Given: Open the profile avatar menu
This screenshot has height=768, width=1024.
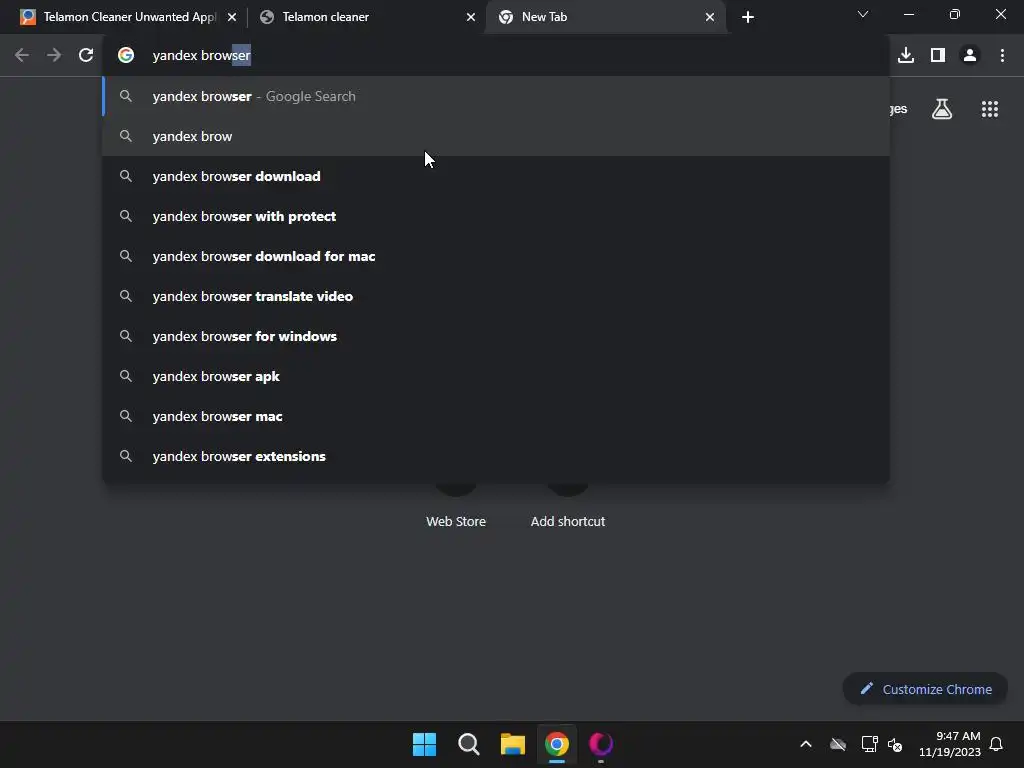Looking at the screenshot, I should click(x=970, y=56).
